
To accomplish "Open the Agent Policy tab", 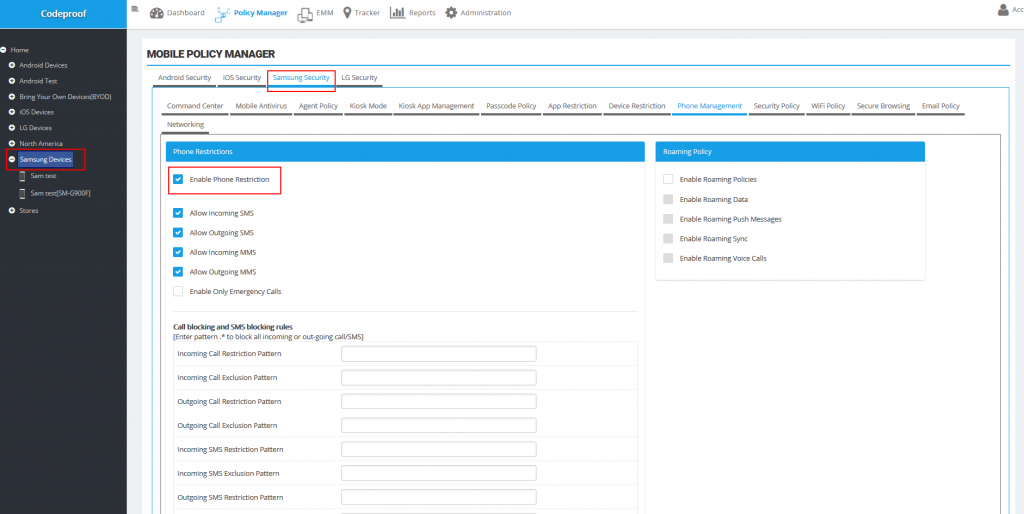I will click(x=318, y=106).
